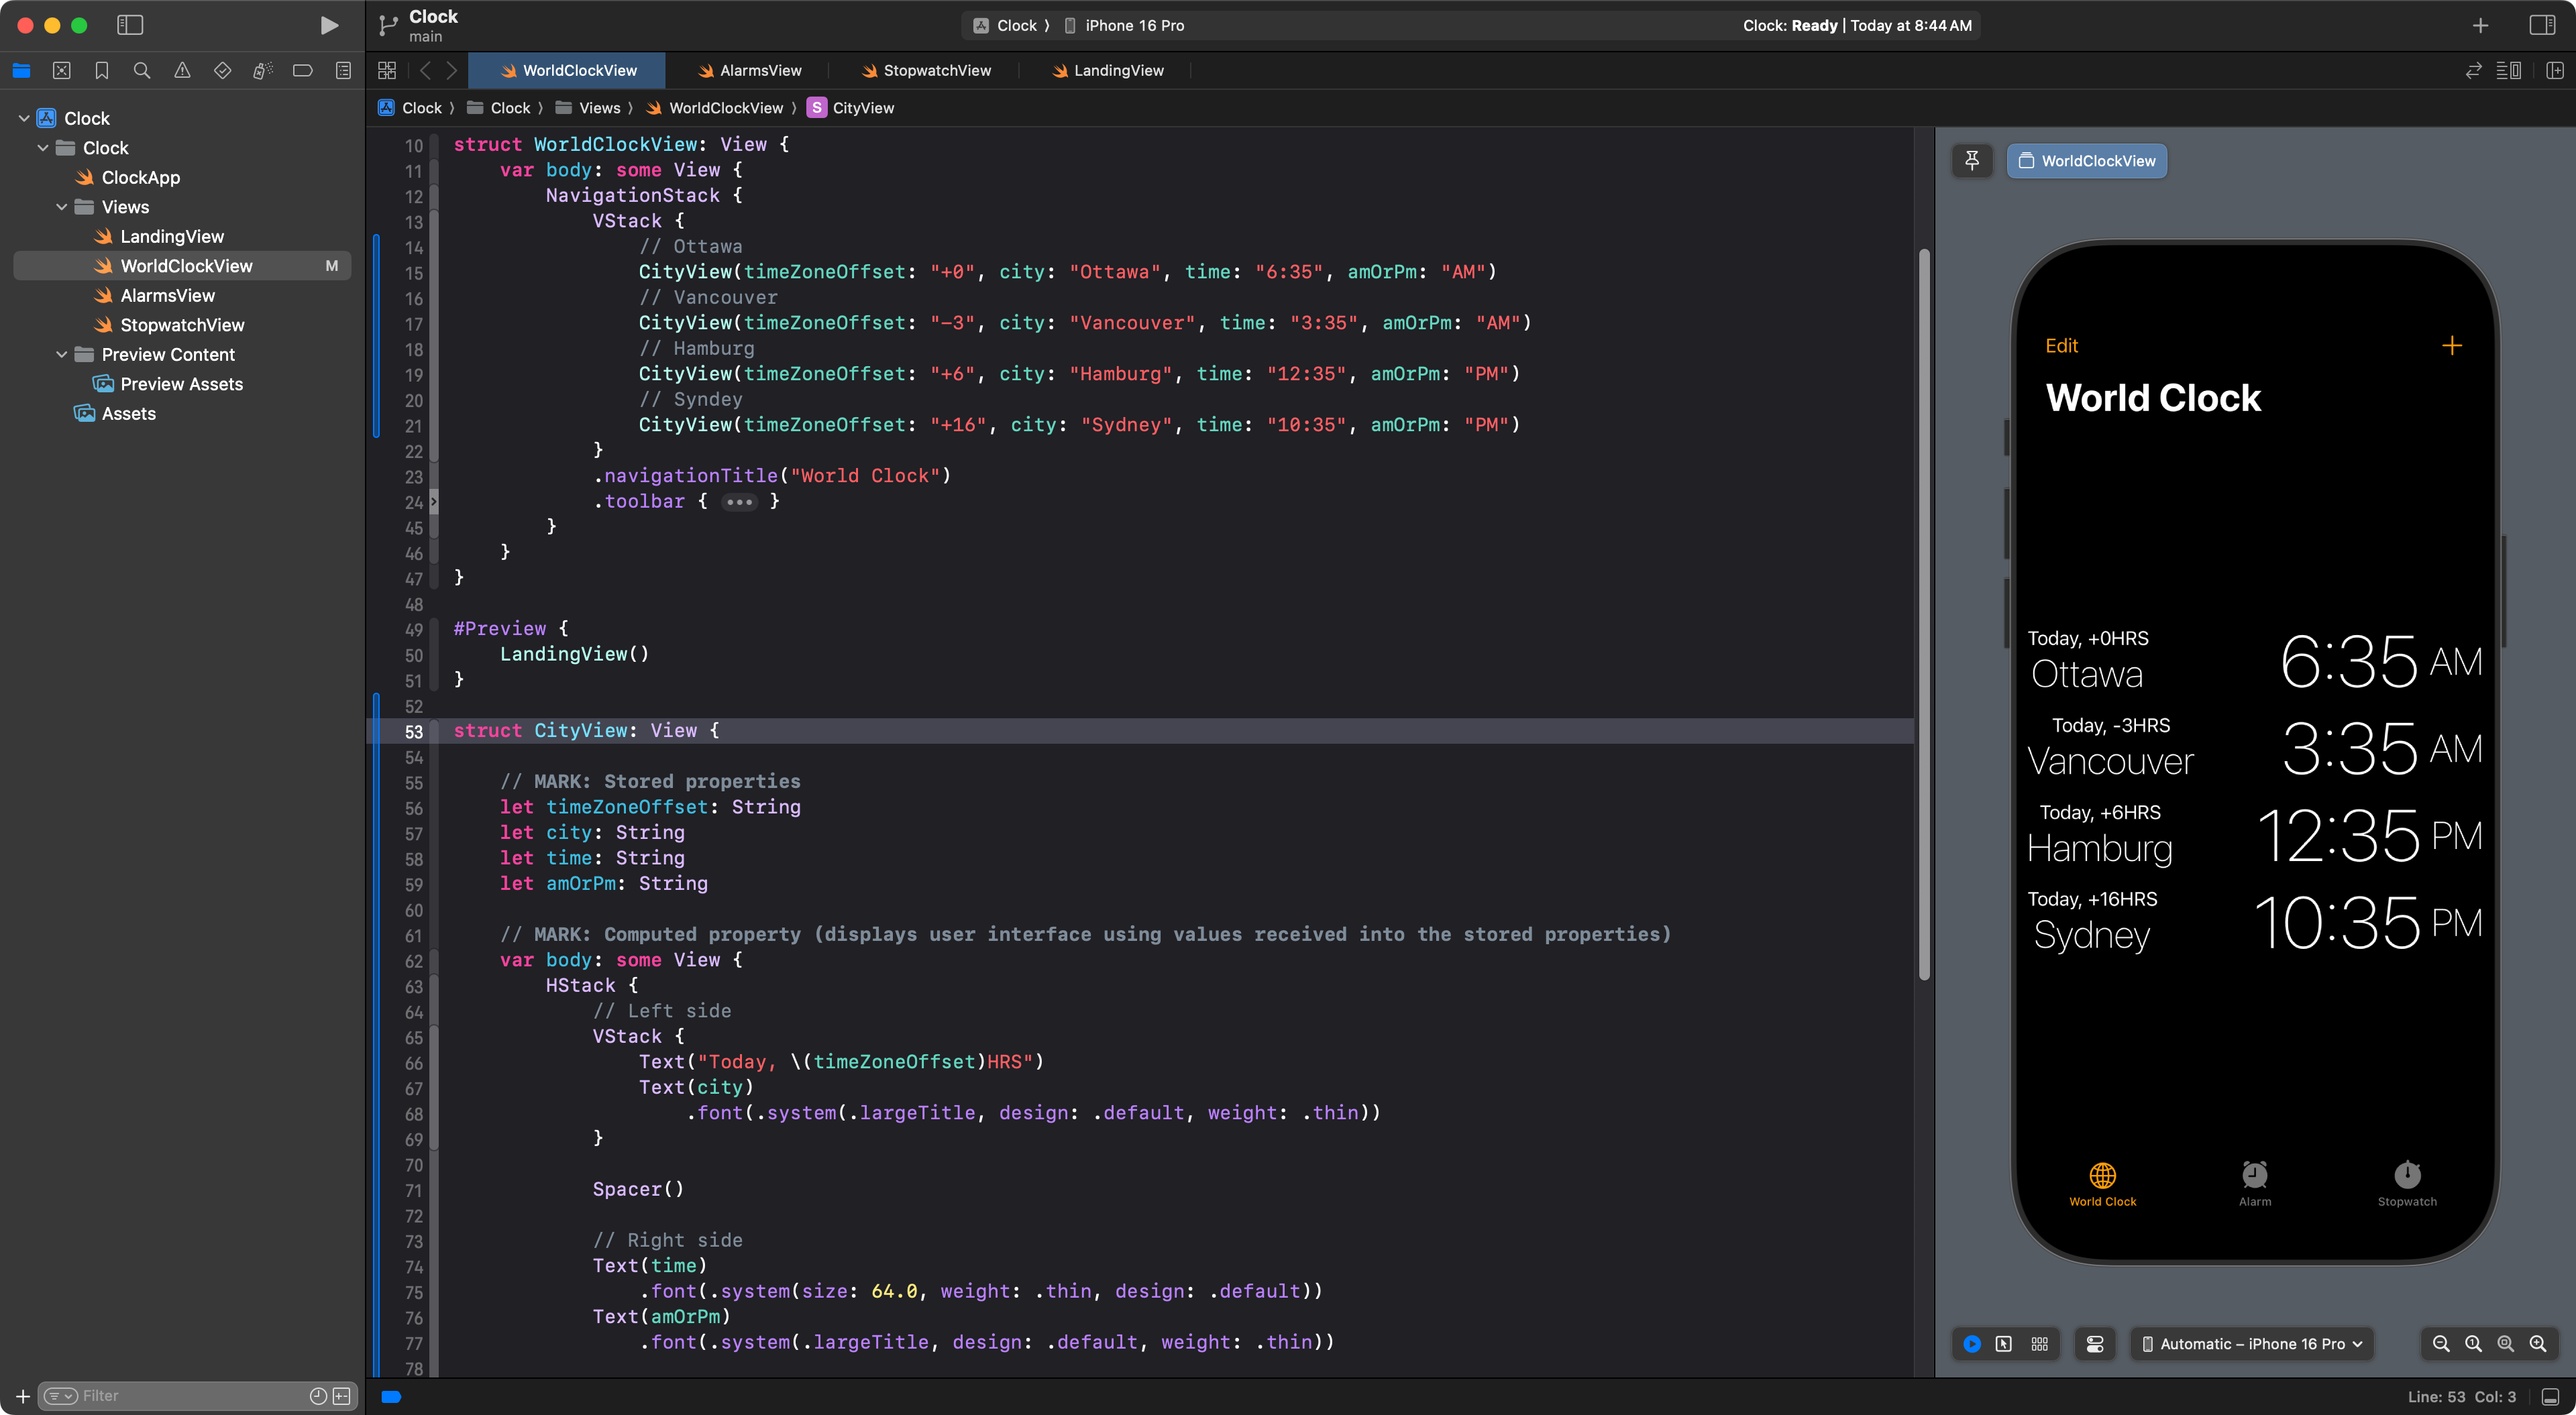Viewport: 2576px width, 1415px height.
Task: Collapse the Preview Content folder
Action: pos(62,354)
